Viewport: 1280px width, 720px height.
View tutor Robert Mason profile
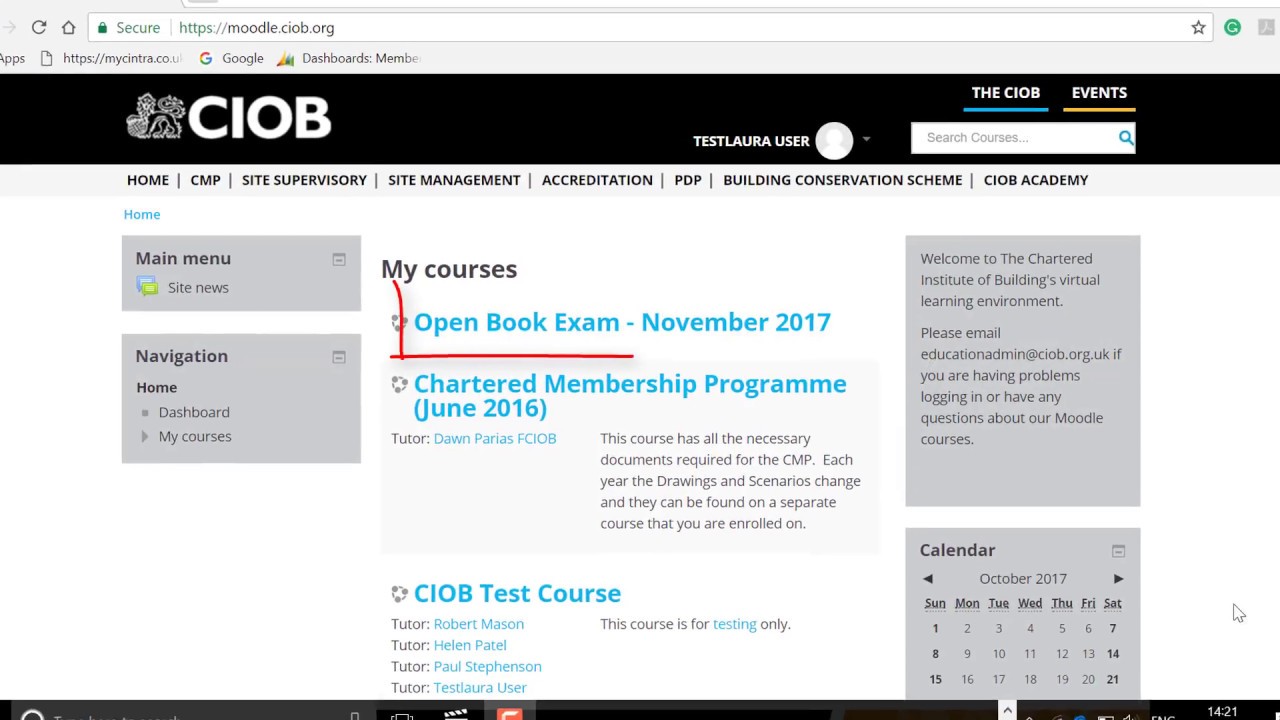pyautogui.click(x=479, y=624)
